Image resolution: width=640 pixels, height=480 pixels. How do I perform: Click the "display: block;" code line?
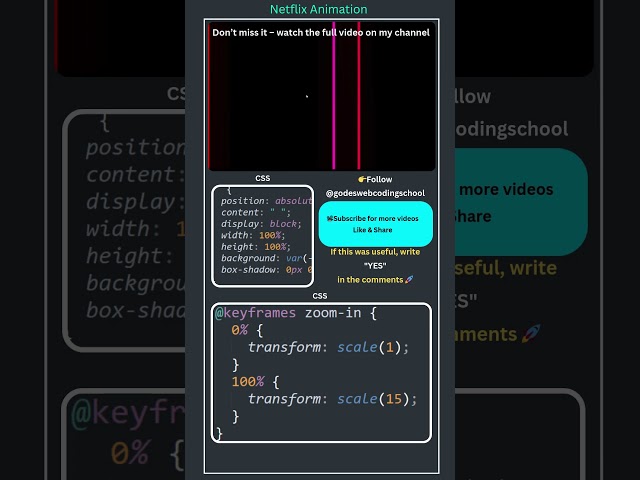[261, 224]
